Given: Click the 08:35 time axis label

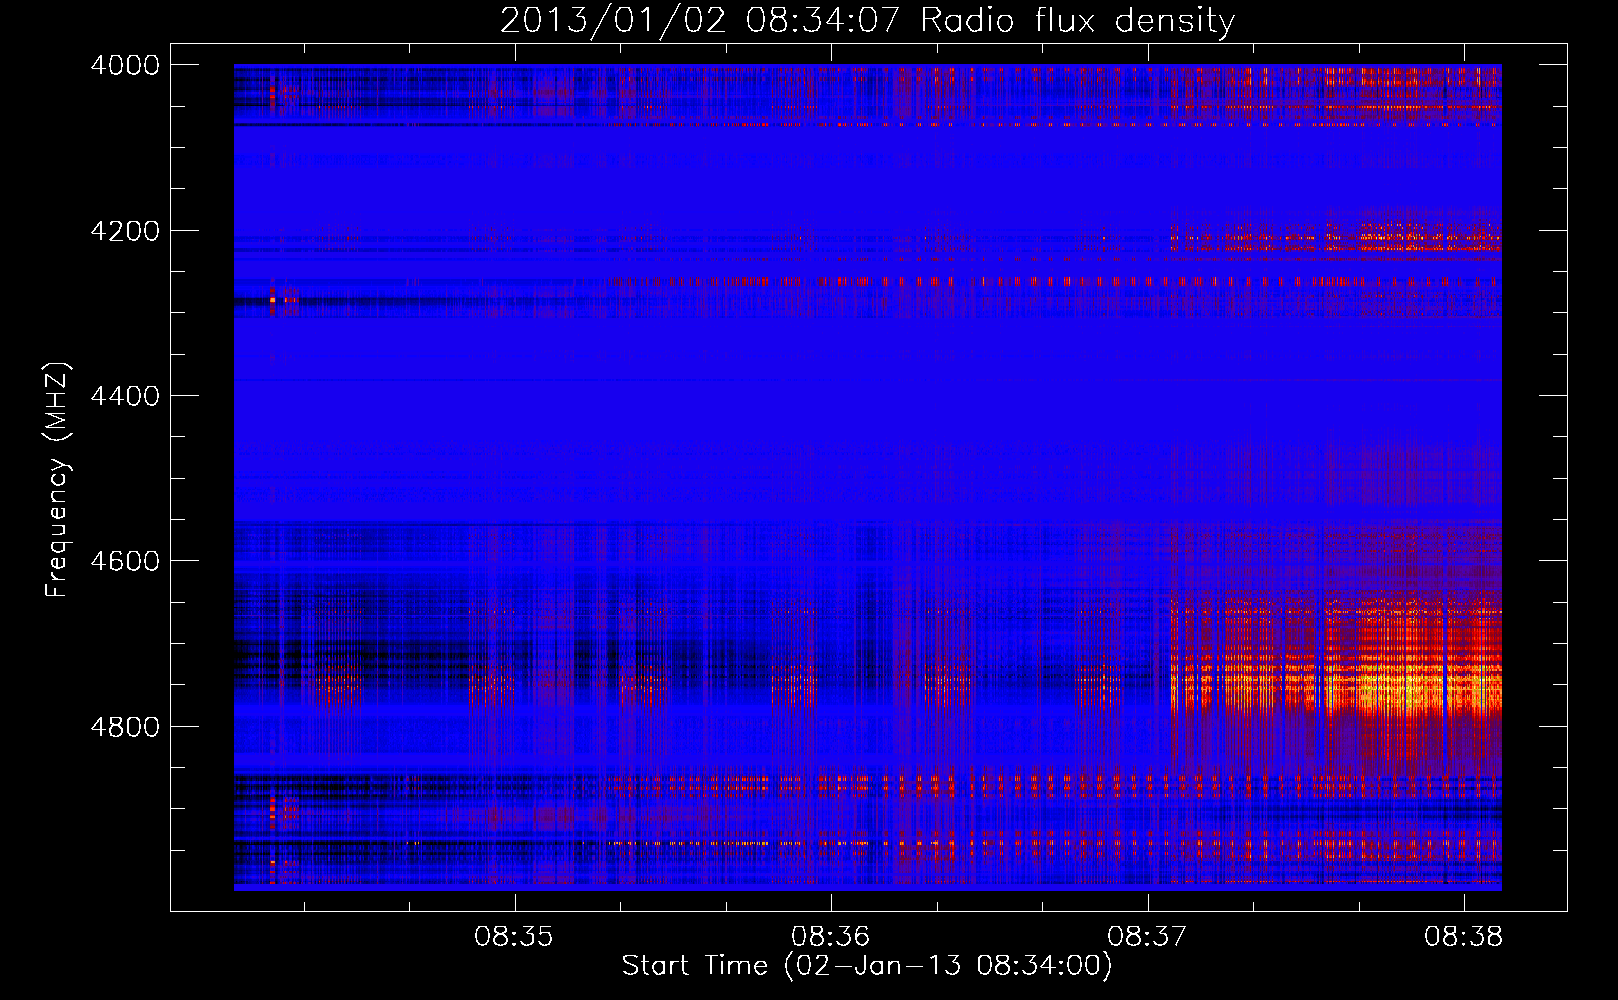Looking at the screenshot, I should (x=514, y=937).
